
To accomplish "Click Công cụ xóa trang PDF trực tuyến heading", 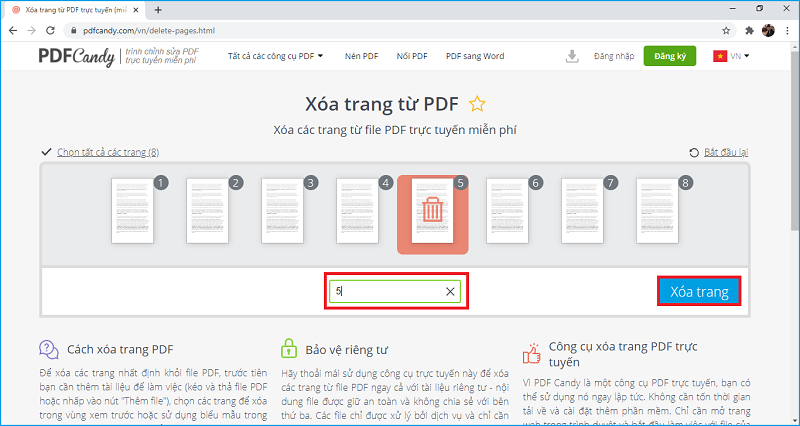I will [x=623, y=354].
